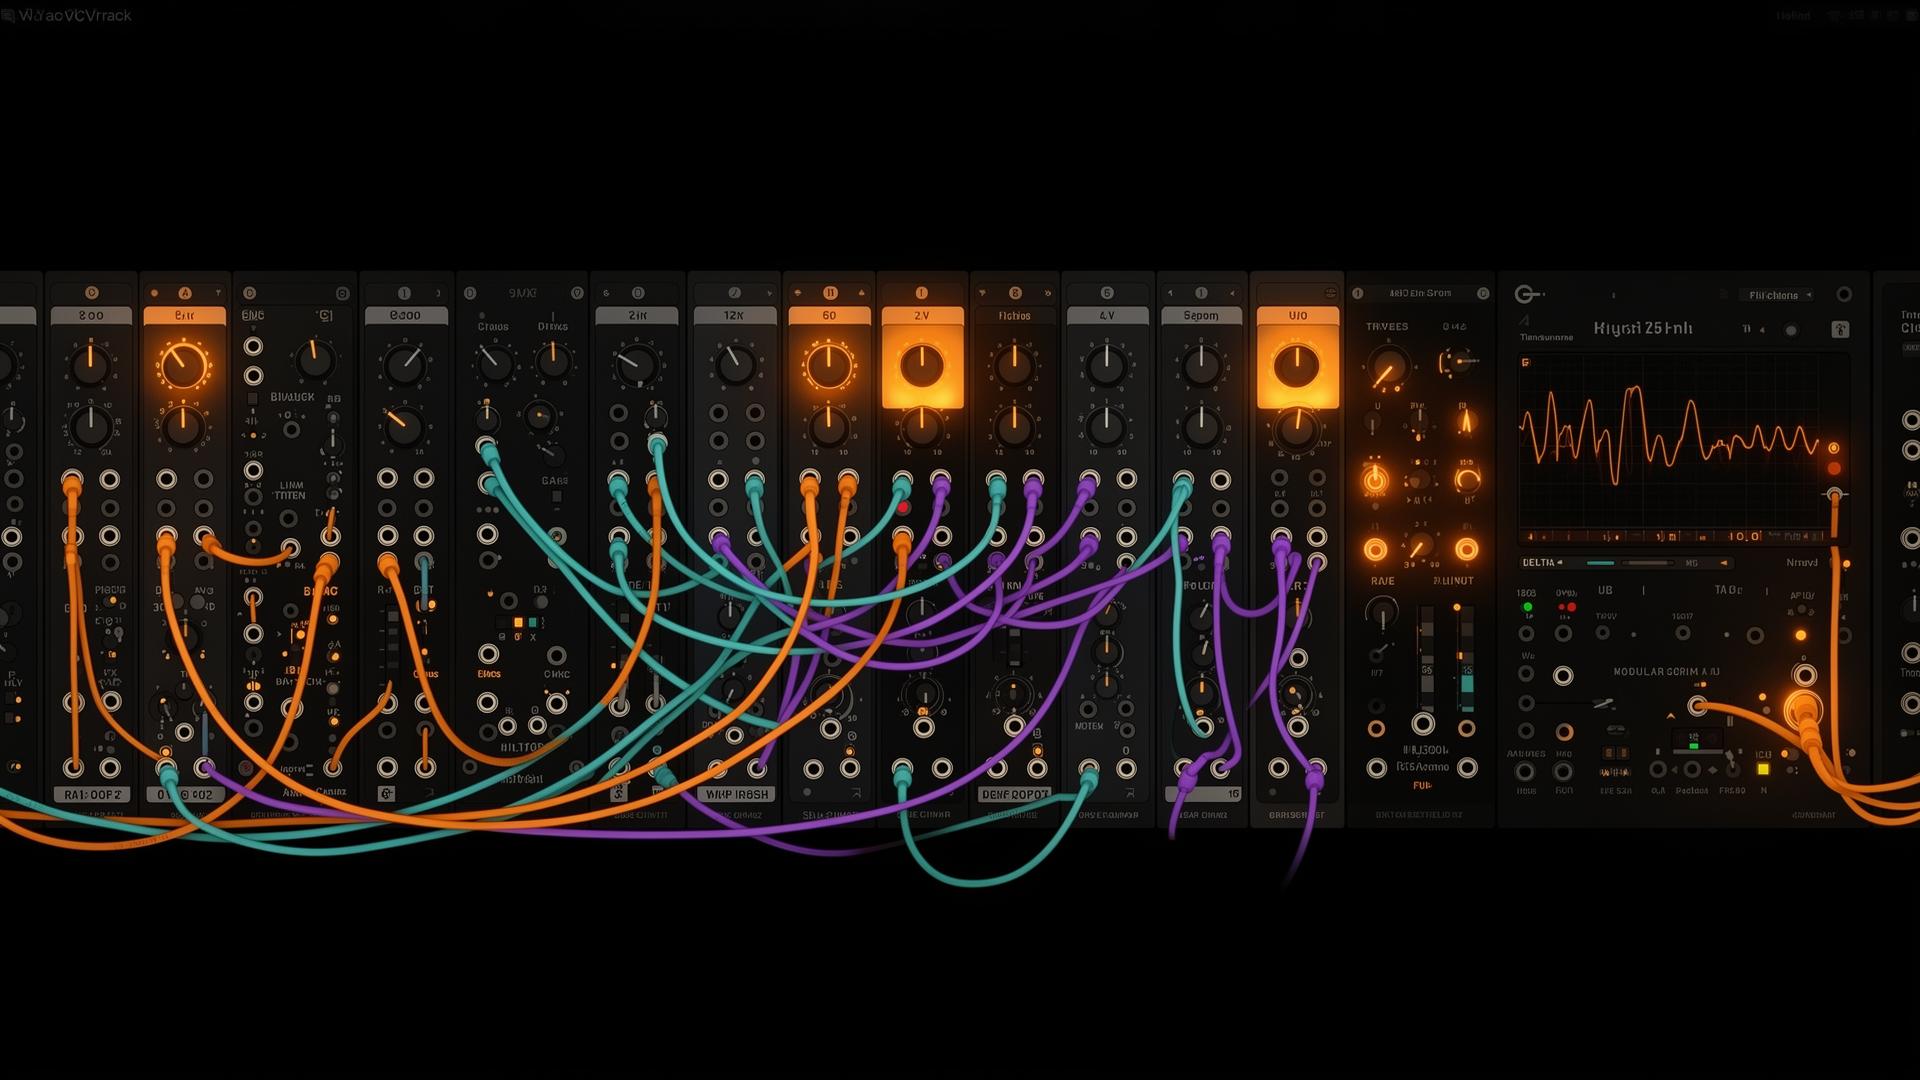Toggle the red LED button beside scope display
The width and height of the screenshot is (1920, 1080).
pyautogui.click(x=1834, y=468)
